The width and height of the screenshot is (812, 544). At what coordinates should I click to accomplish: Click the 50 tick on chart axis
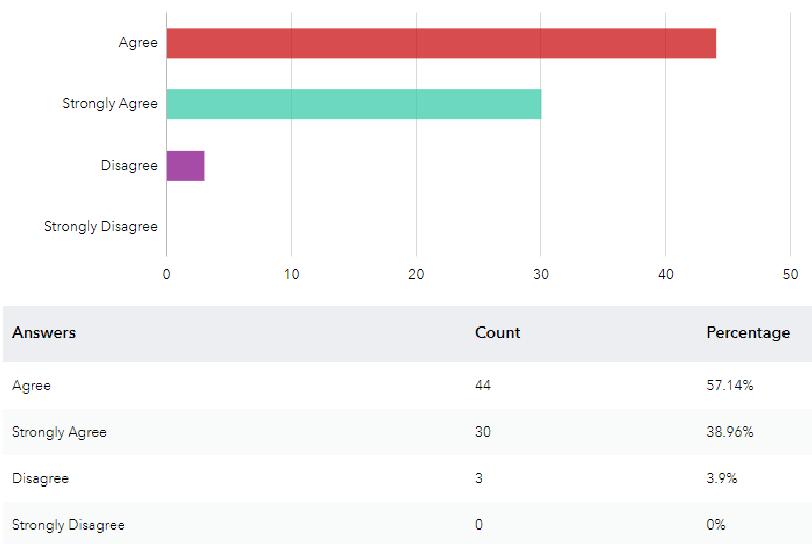(790, 275)
